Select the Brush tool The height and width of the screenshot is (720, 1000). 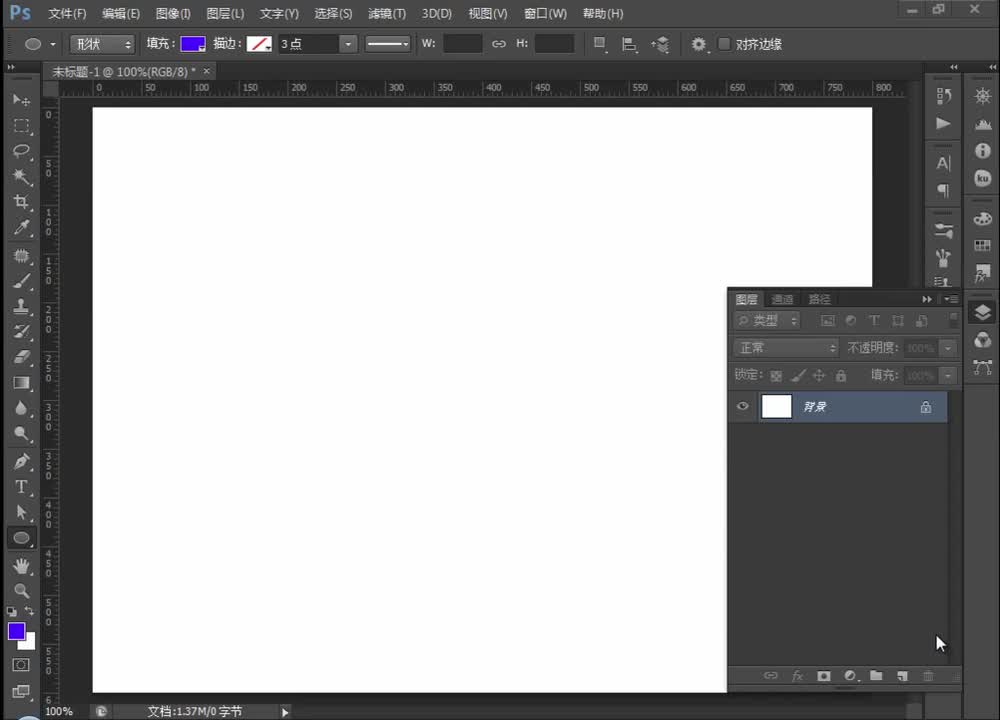(21, 281)
